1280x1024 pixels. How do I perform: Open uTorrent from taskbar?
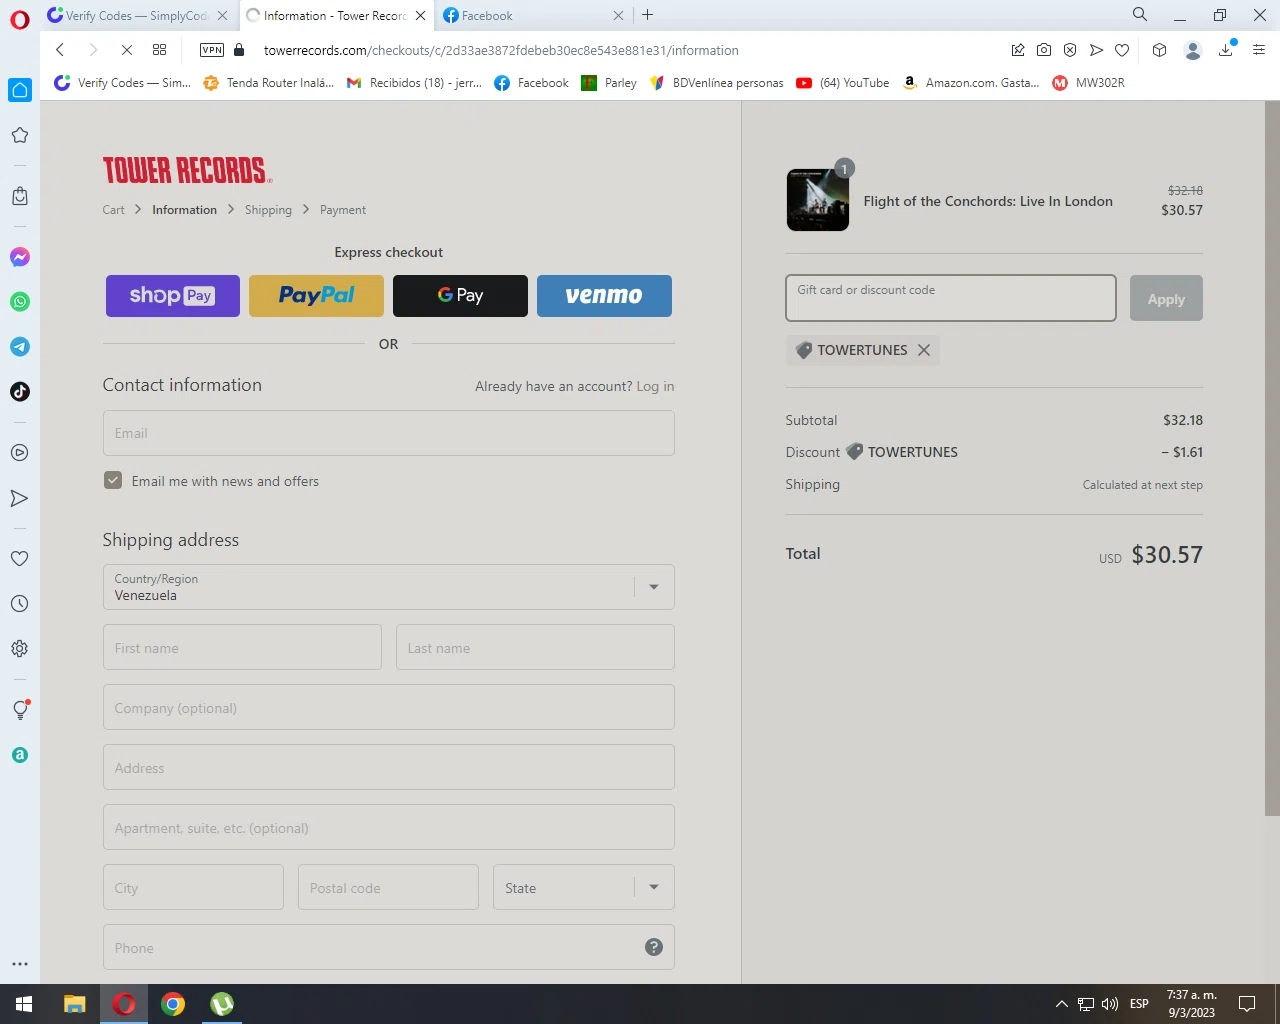click(x=222, y=1004)
